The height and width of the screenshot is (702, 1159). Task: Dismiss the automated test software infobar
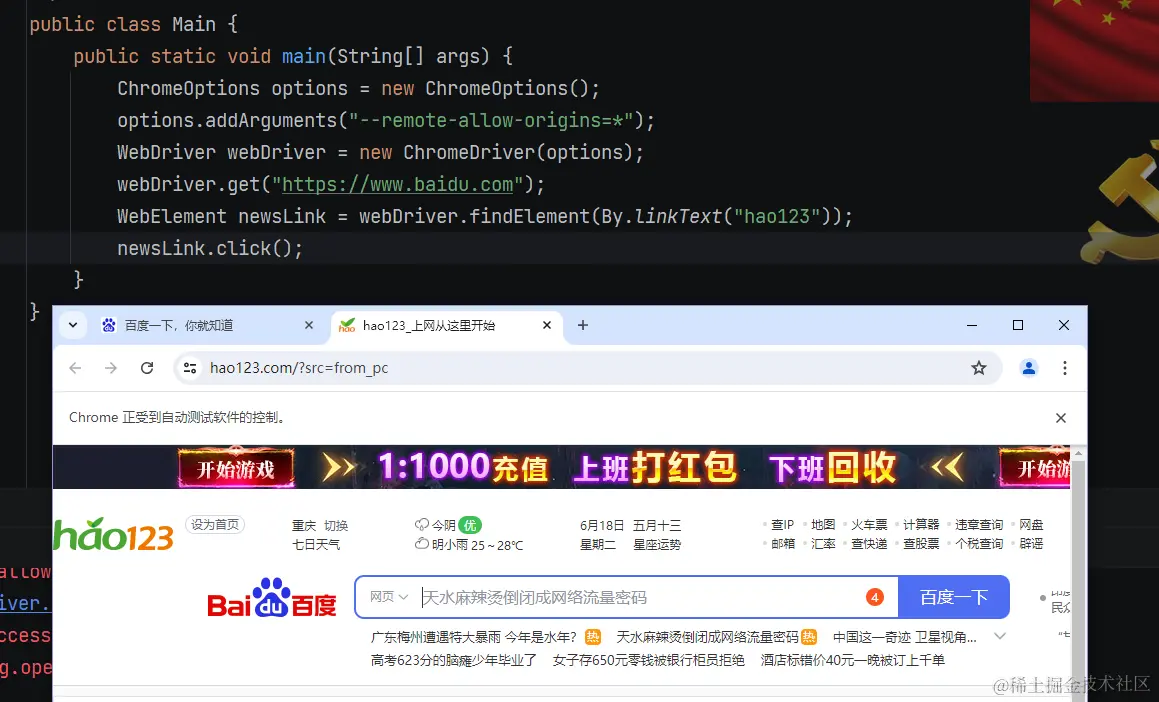click(1061, 418)
